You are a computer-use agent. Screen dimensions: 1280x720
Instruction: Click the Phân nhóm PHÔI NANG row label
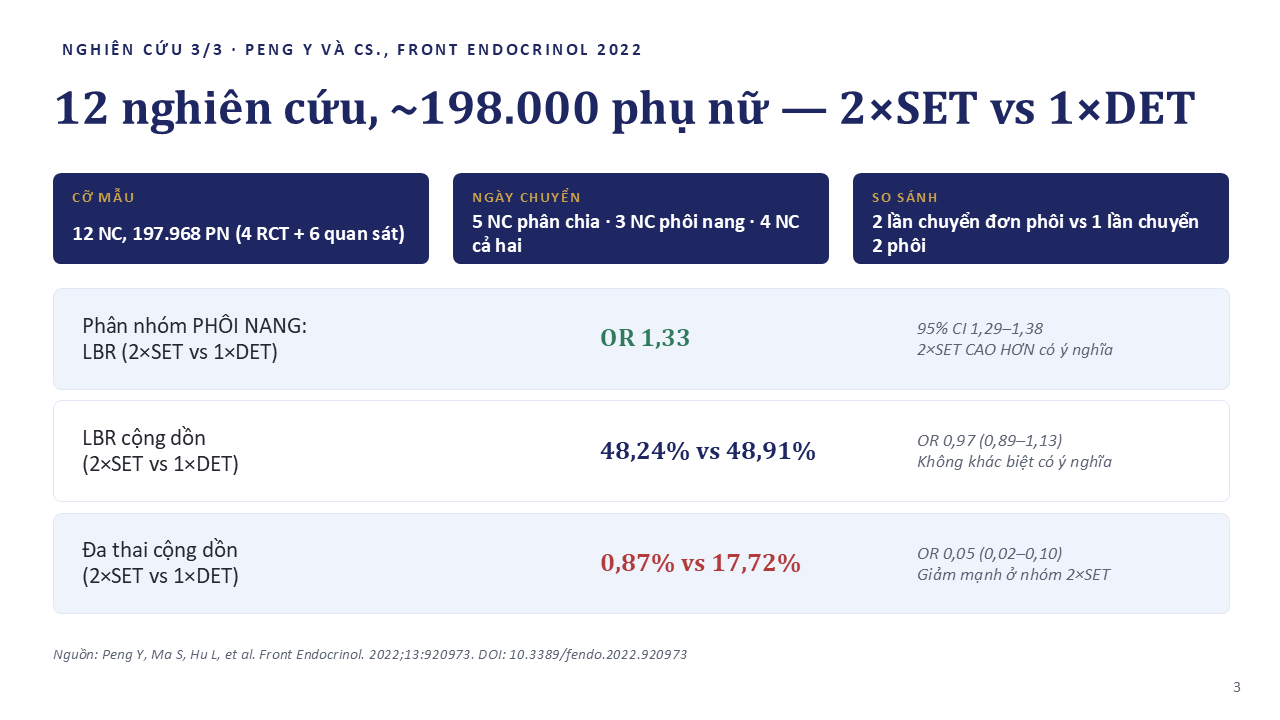195,339
